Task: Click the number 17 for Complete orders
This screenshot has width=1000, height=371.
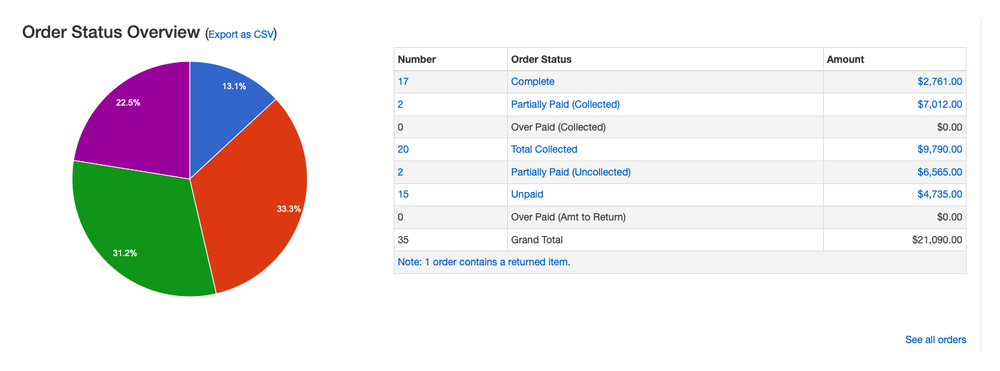Action: (x=403, y=82)
